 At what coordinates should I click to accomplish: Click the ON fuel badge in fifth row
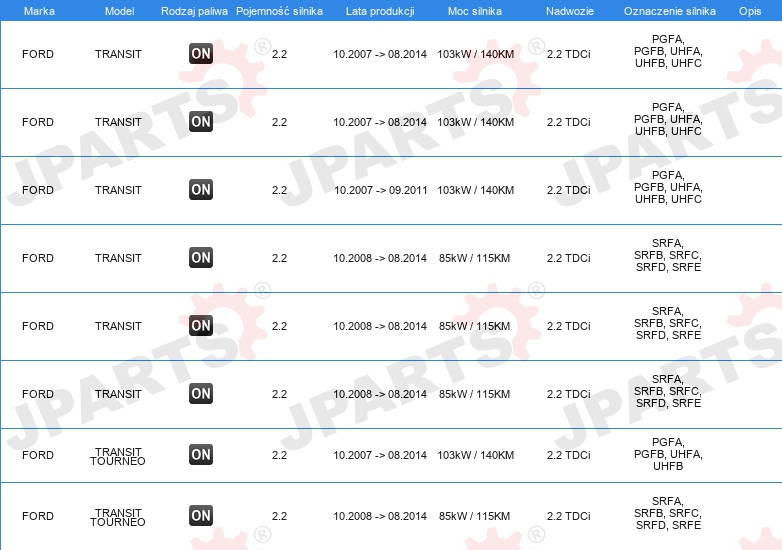pyautogui.click(x=201, y=326)
